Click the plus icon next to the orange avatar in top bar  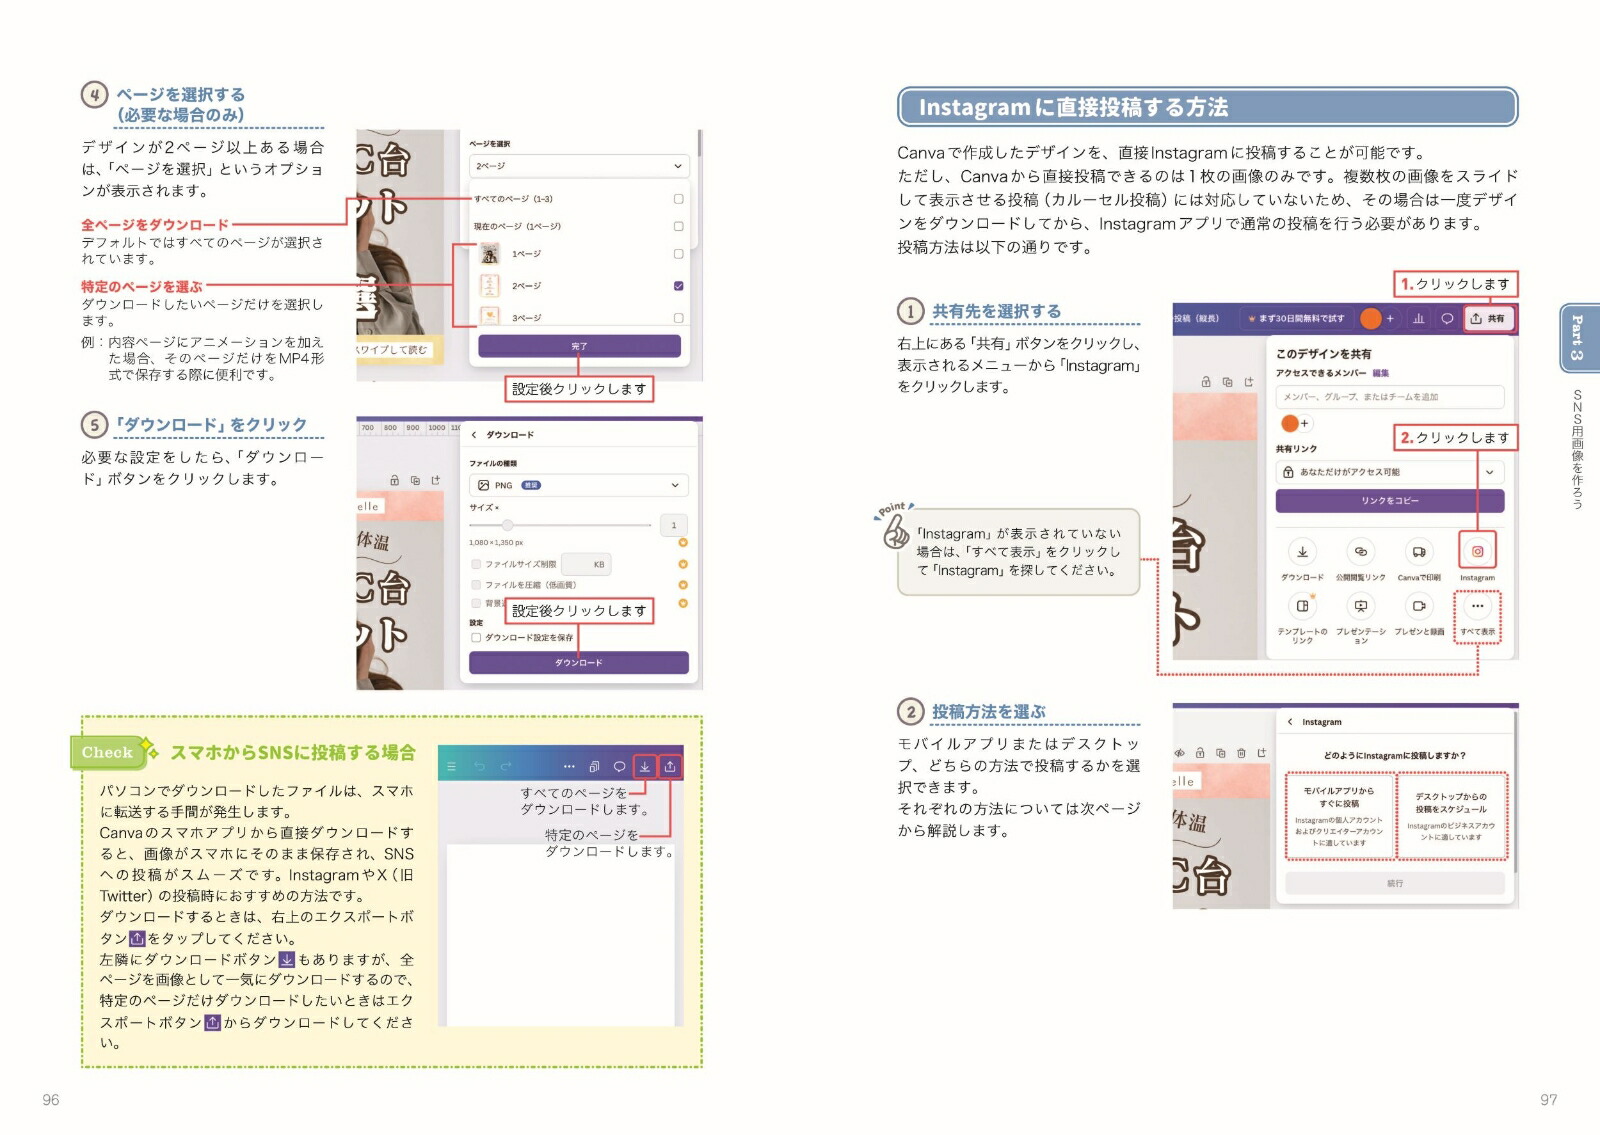pyautogui.click(x=1390, y=318)
